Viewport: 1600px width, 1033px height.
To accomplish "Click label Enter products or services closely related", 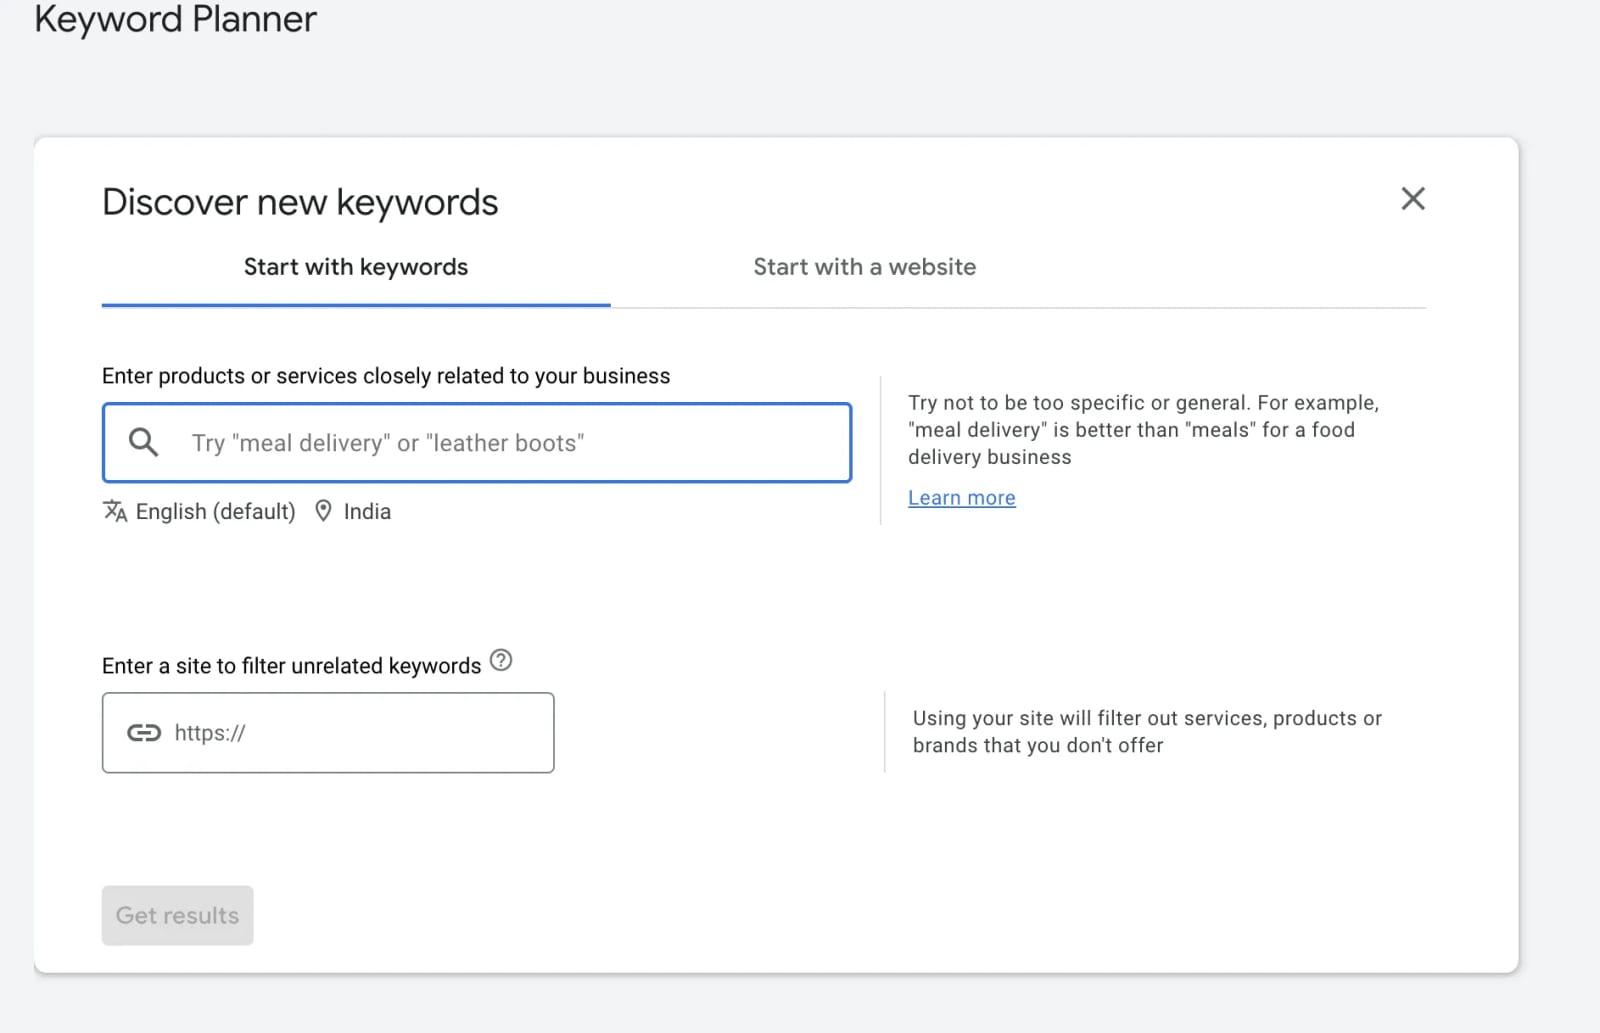I will [386, 376].
